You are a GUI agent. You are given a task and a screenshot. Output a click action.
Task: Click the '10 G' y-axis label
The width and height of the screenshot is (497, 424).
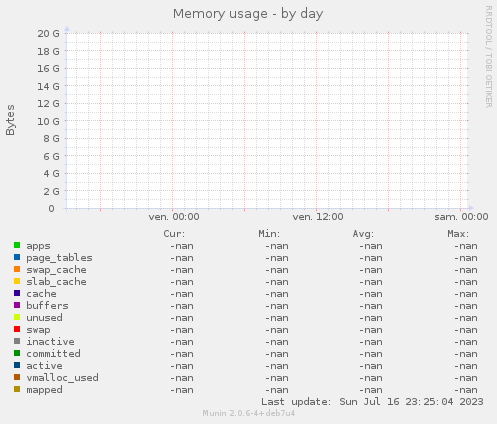48,121
